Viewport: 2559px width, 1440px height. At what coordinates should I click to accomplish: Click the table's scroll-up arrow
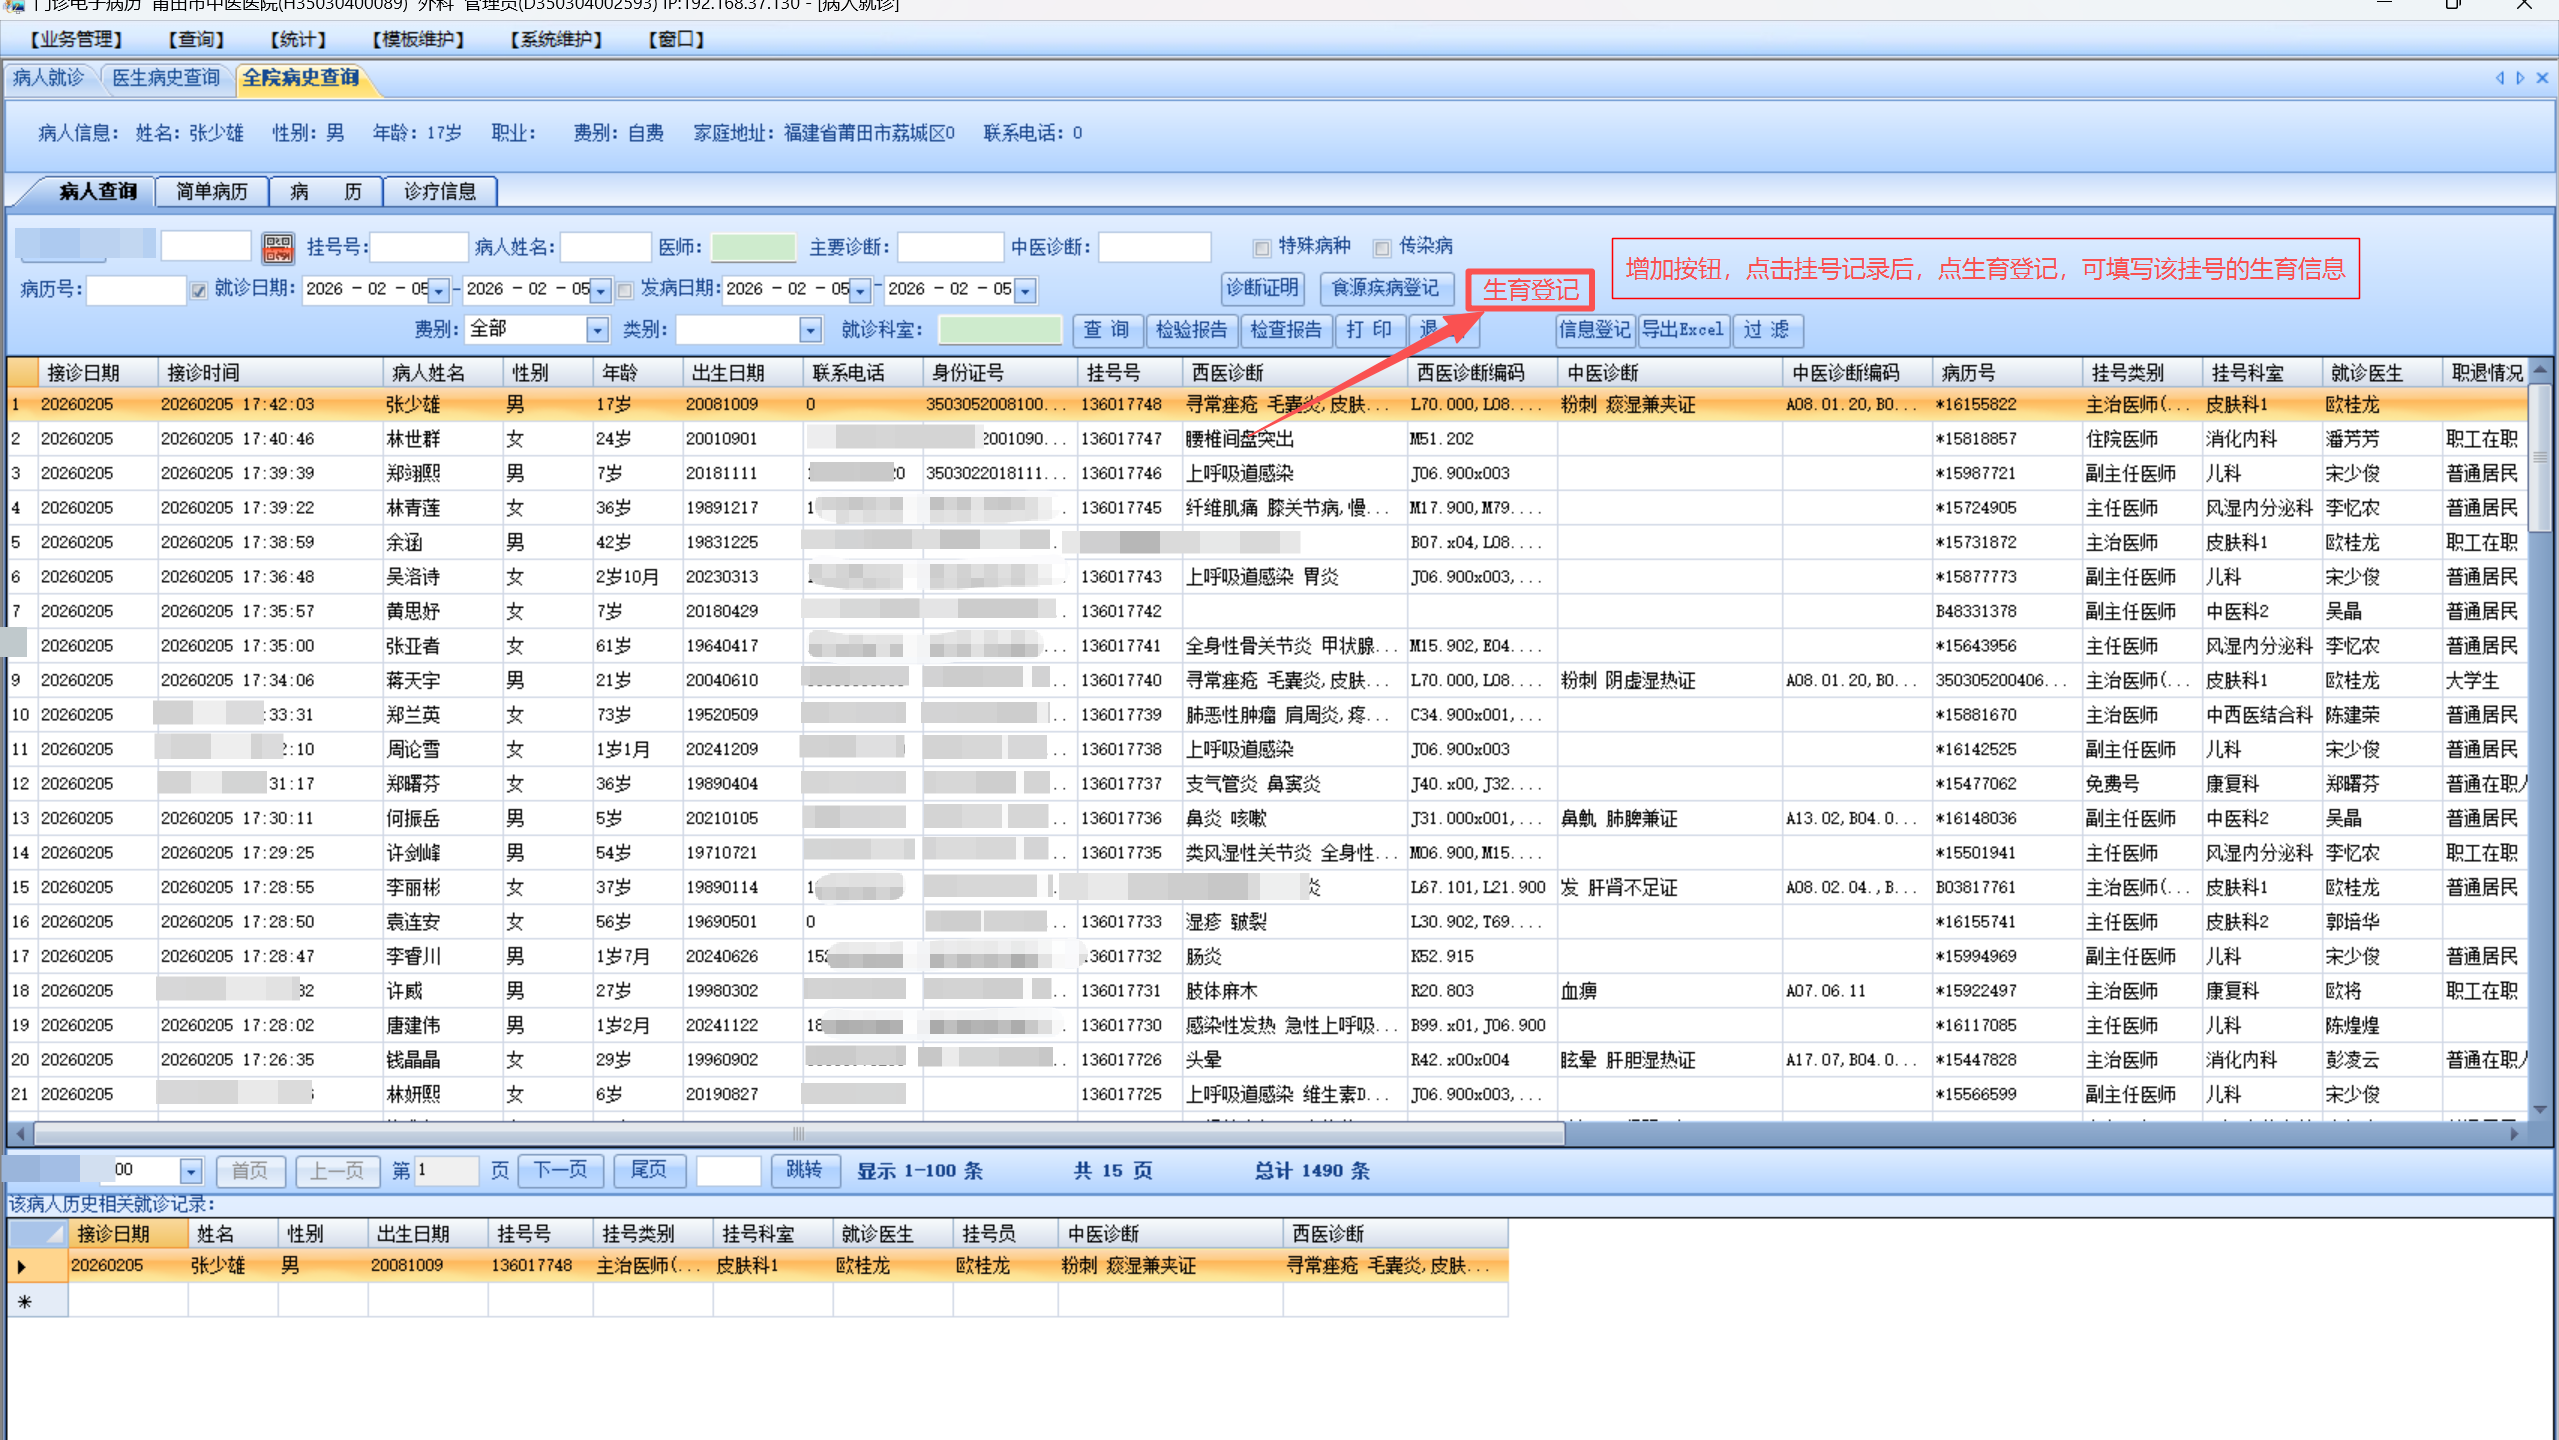point(2539,370)
